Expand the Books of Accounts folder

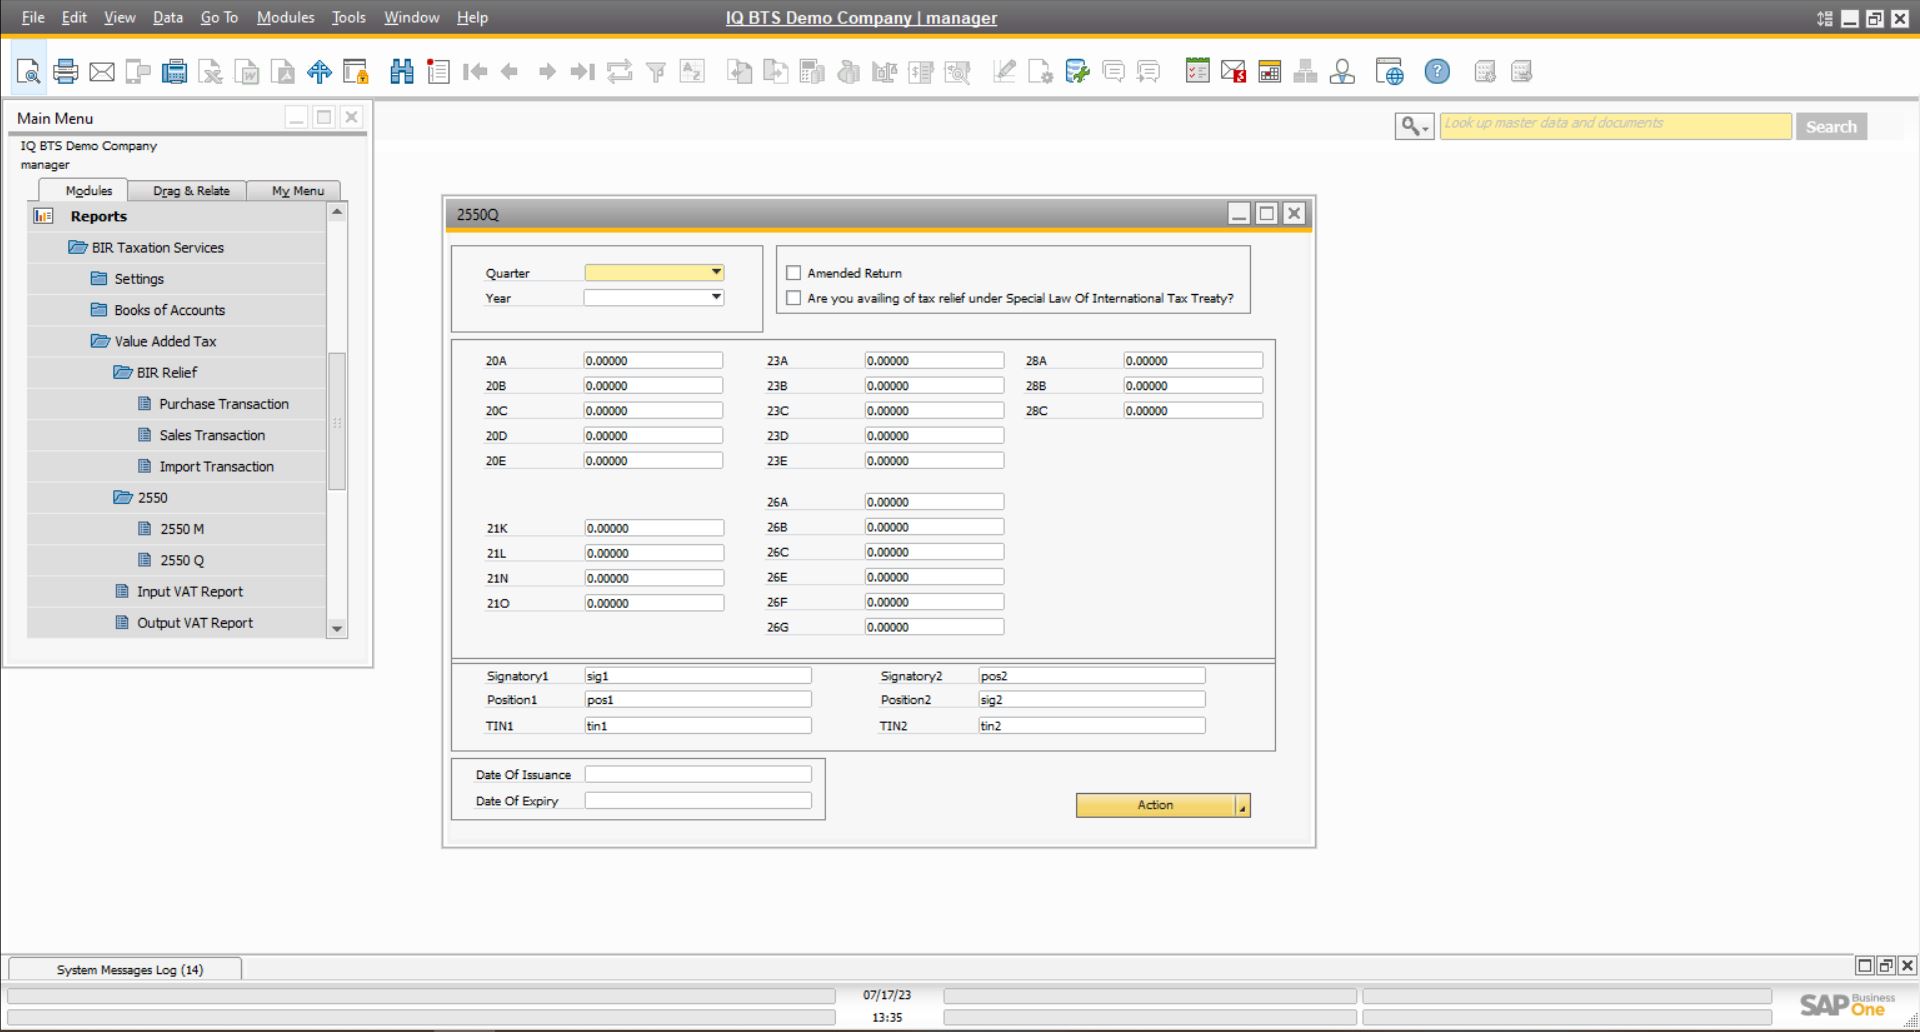pyautogui.click(x=99, y=310)
